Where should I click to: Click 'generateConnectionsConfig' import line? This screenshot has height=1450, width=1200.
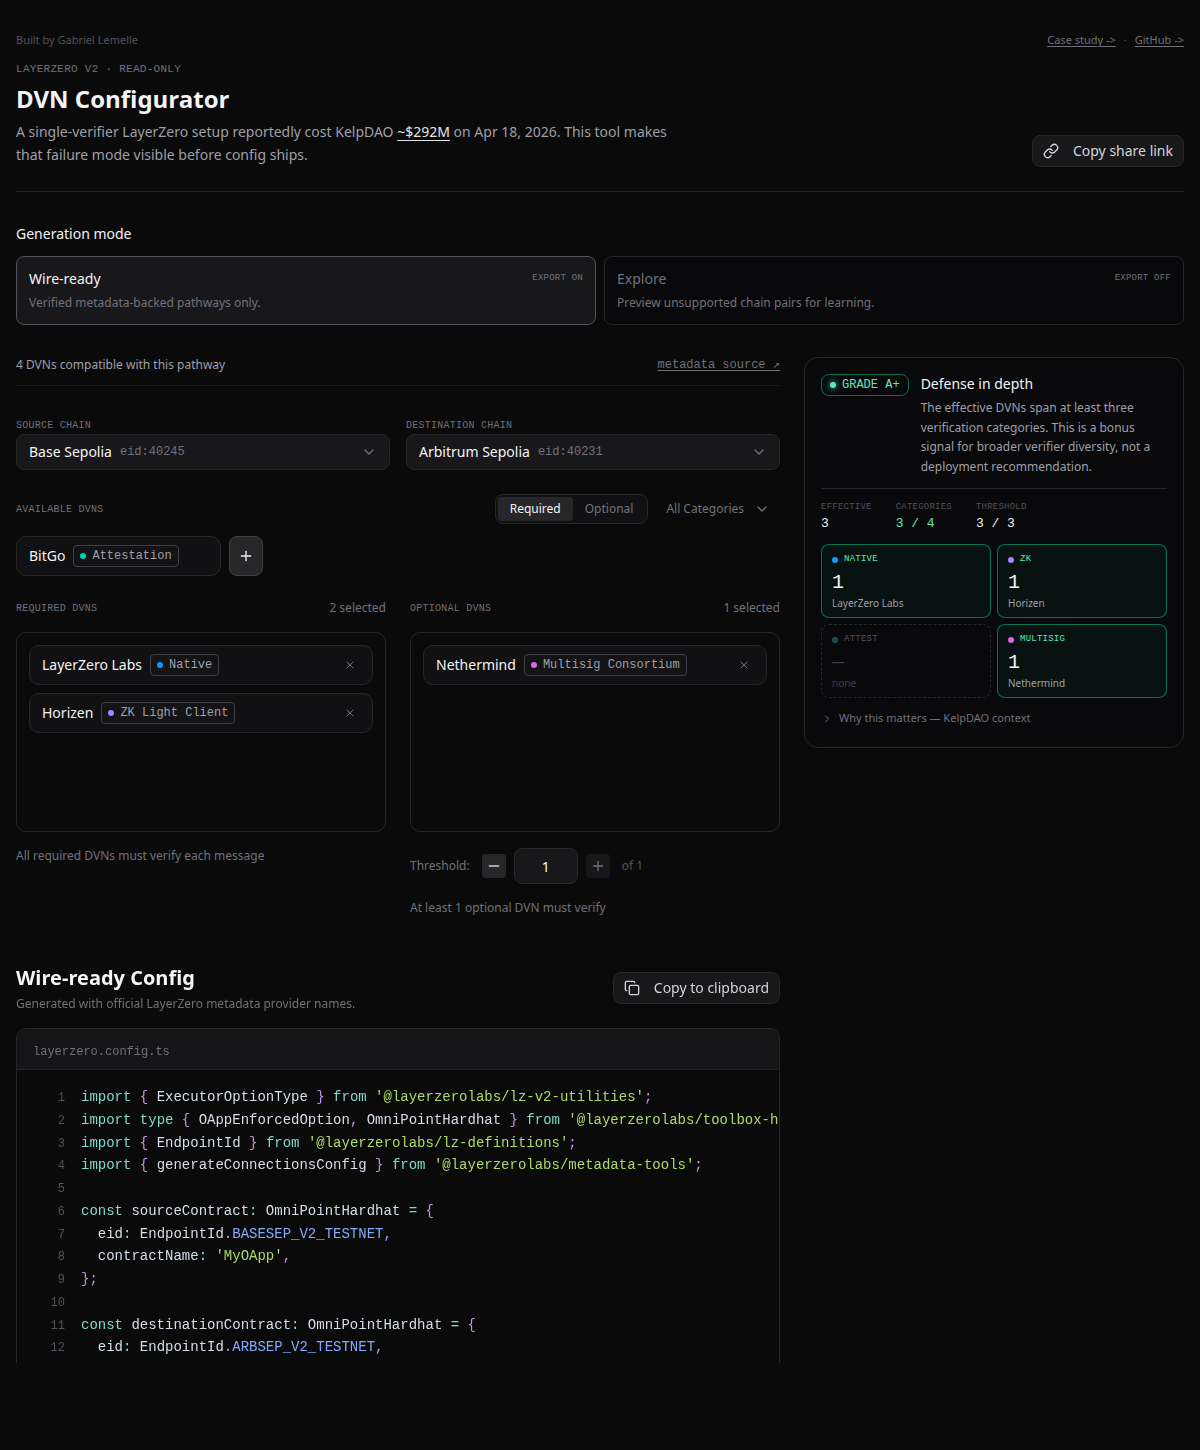[391, 1165]
